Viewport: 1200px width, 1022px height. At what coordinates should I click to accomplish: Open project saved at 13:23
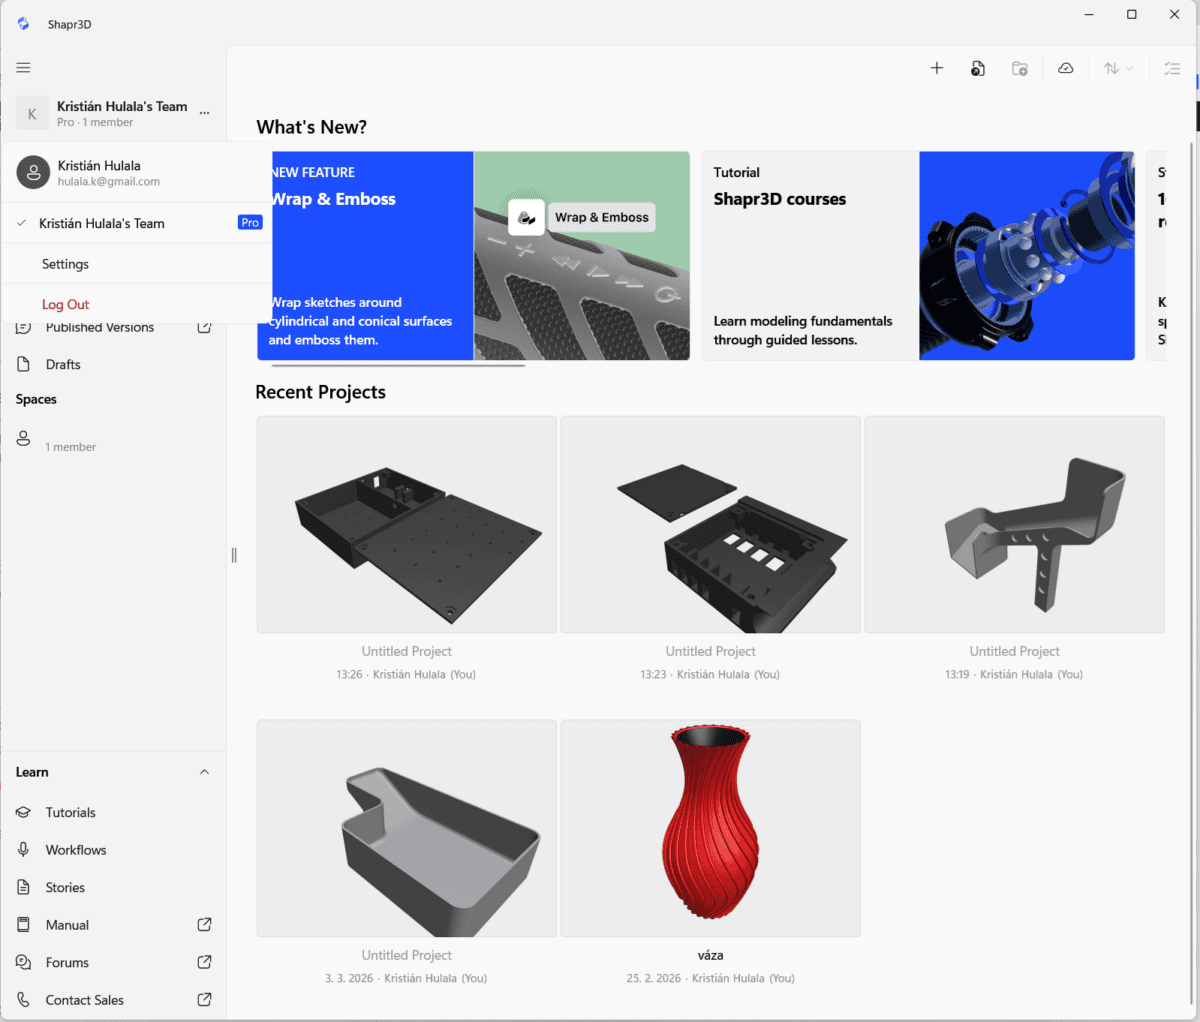point(710,524)
